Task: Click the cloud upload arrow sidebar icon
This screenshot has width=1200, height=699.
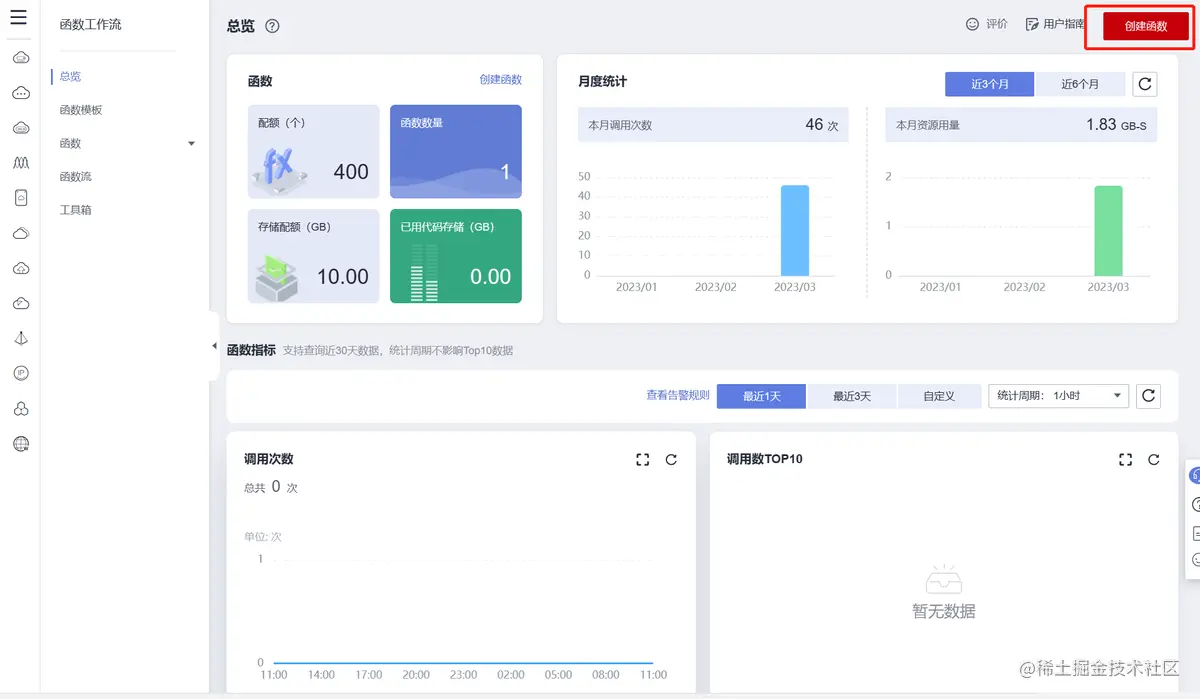Action: tap(20, 268)
